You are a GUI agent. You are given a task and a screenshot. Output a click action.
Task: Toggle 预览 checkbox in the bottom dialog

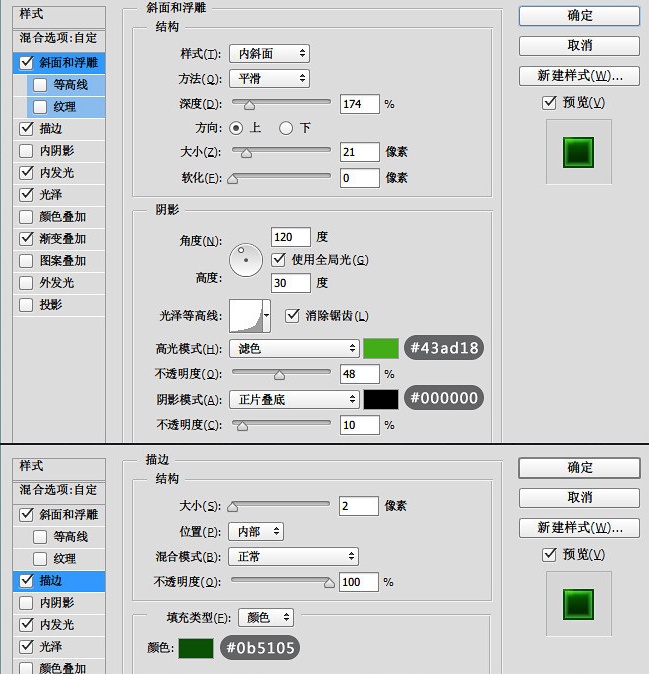click(x=549, y=555)
